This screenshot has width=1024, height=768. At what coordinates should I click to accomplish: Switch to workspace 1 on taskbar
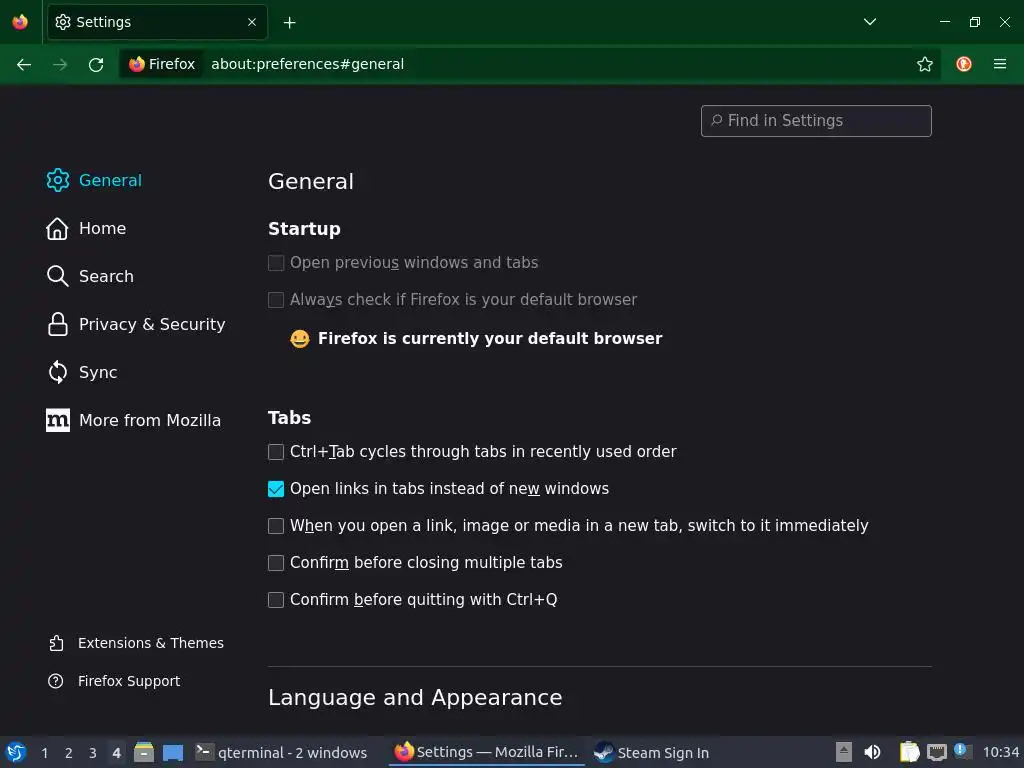coord(44,753)
